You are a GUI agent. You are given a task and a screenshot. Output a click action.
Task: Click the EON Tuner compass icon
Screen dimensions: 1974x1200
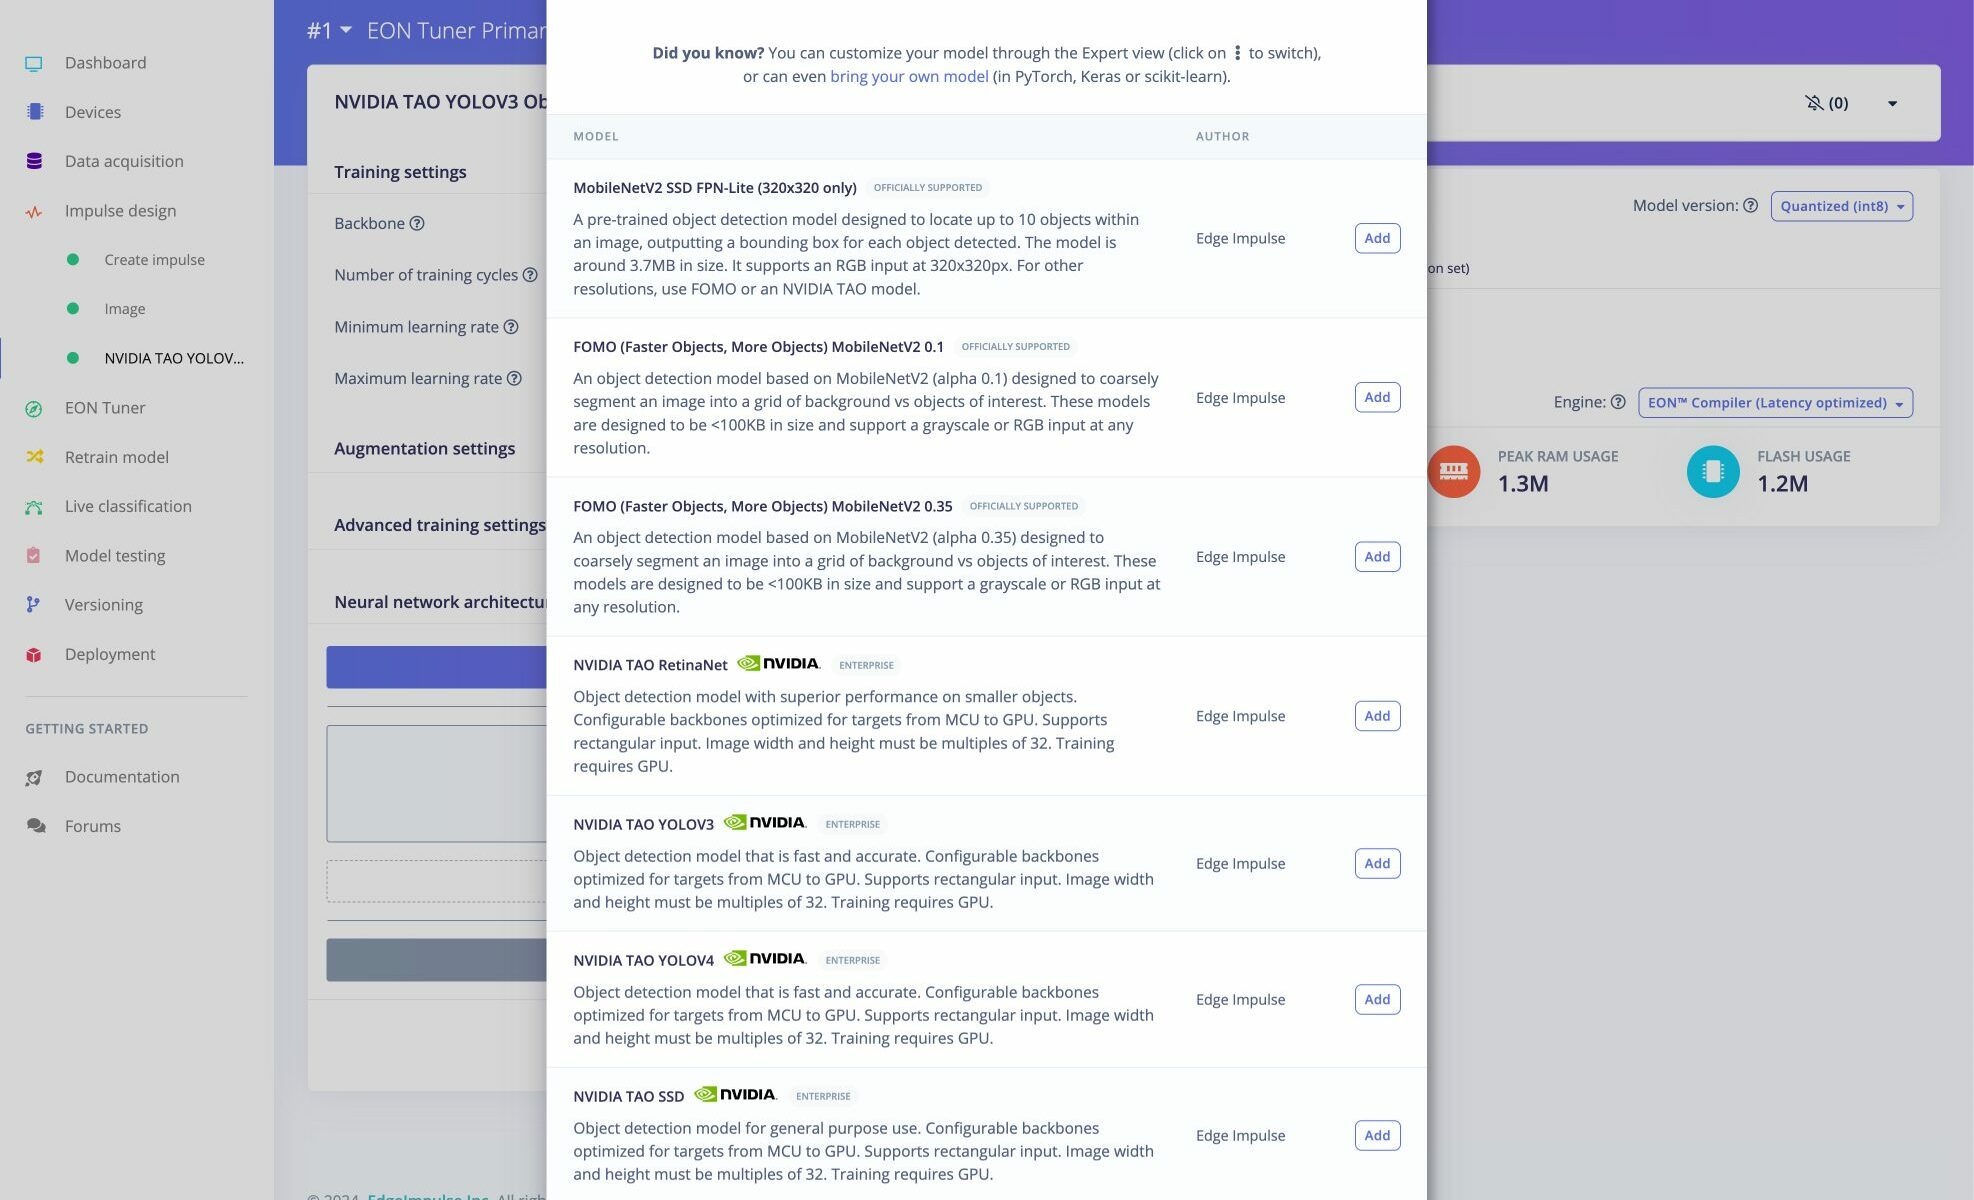coord(34,408)
